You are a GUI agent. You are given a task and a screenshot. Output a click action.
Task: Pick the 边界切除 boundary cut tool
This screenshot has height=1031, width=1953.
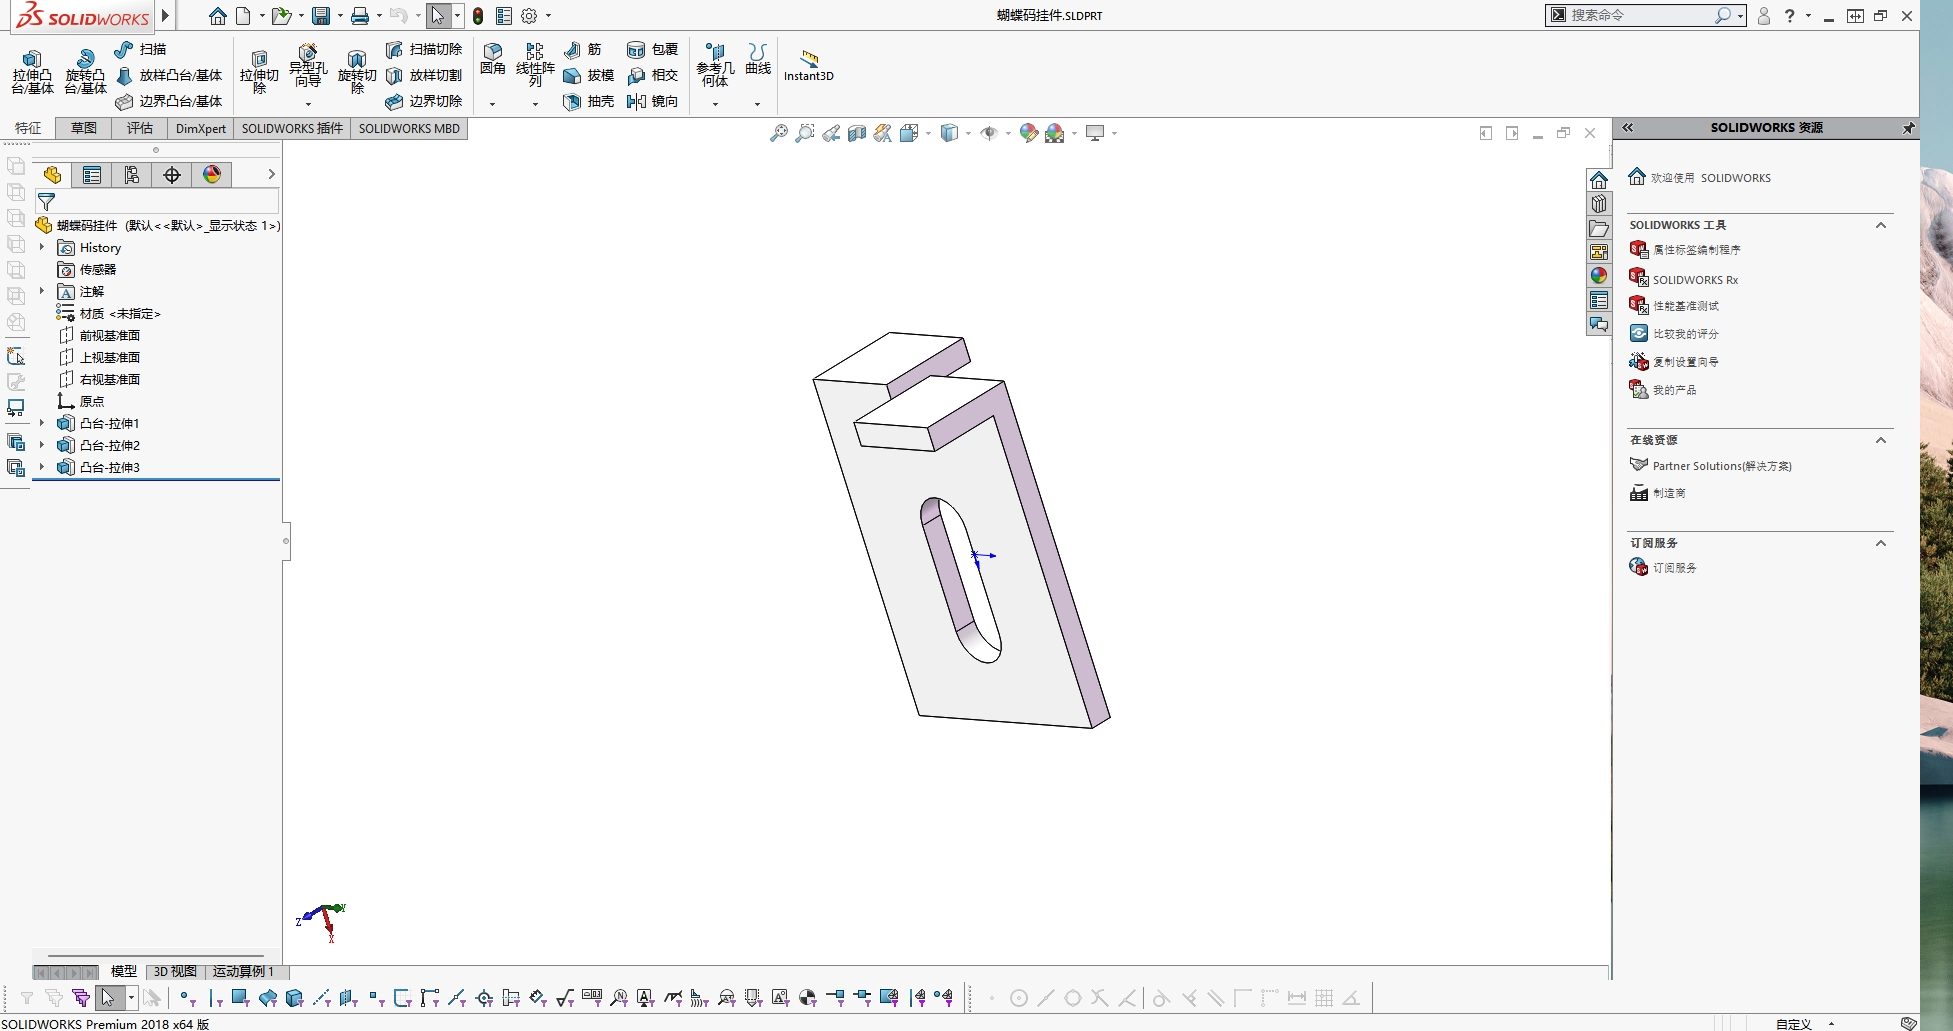(x=424, y=101)
